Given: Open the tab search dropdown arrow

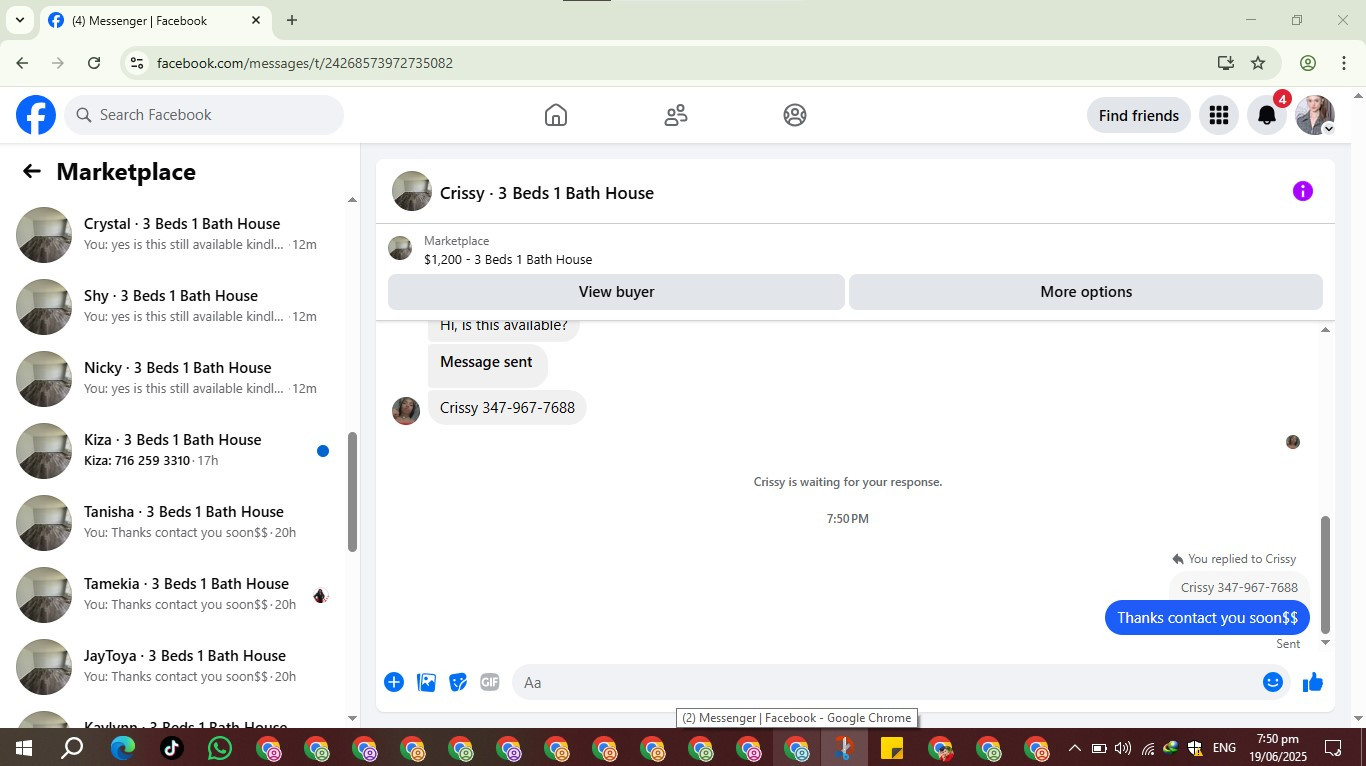Looking at the screenshot, I should tap(19, 20).
